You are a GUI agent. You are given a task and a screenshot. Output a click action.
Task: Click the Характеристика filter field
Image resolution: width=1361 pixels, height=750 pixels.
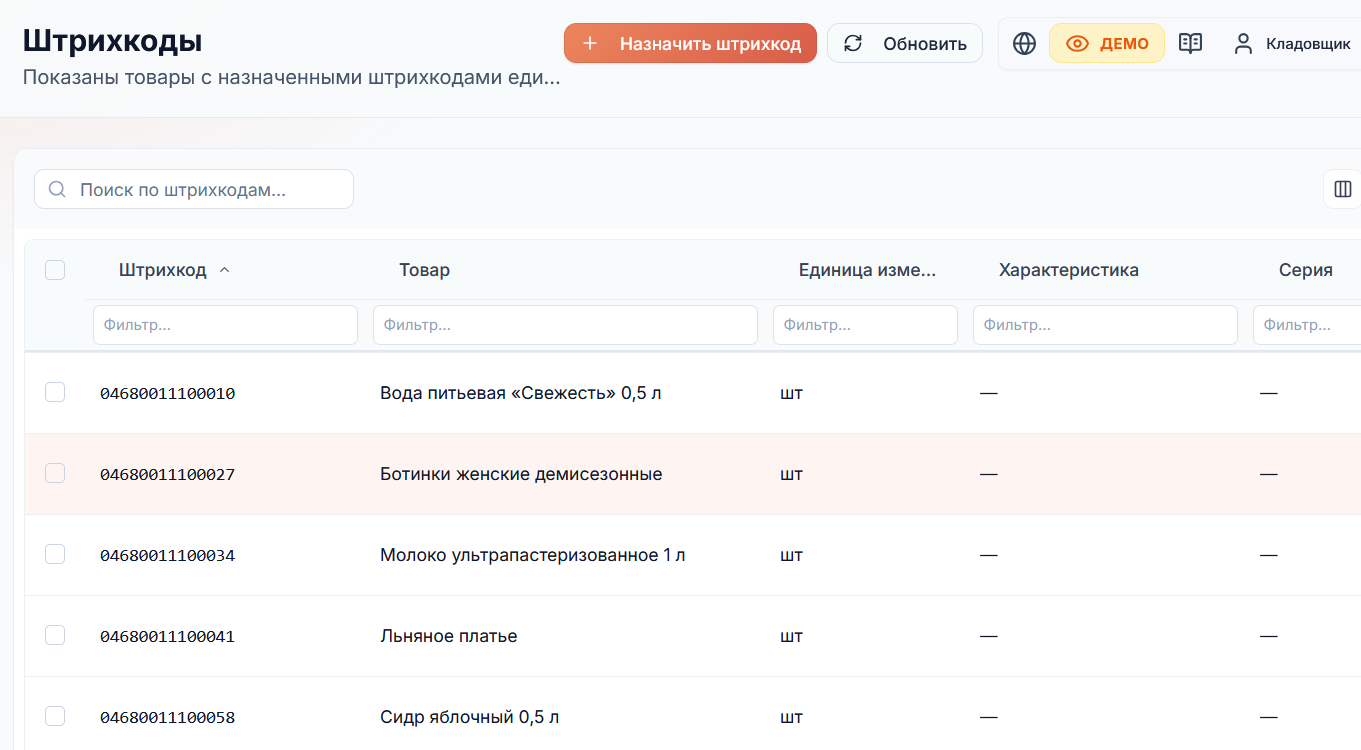tap(1105, 325)
